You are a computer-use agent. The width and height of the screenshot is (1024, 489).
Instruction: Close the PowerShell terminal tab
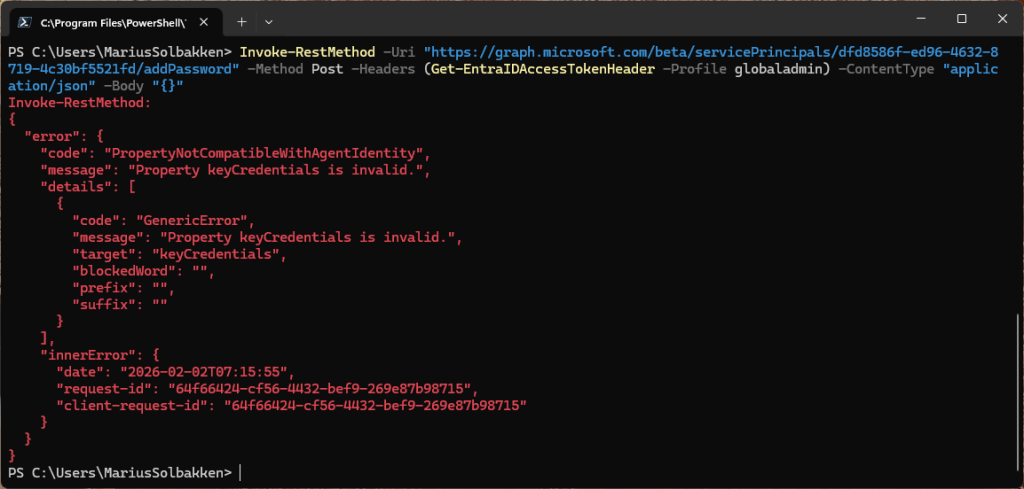(x=205, y=21)
